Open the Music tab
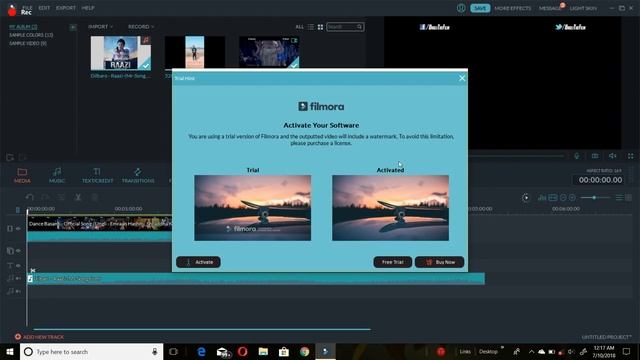The image size is (640, 360). [57, 175]
